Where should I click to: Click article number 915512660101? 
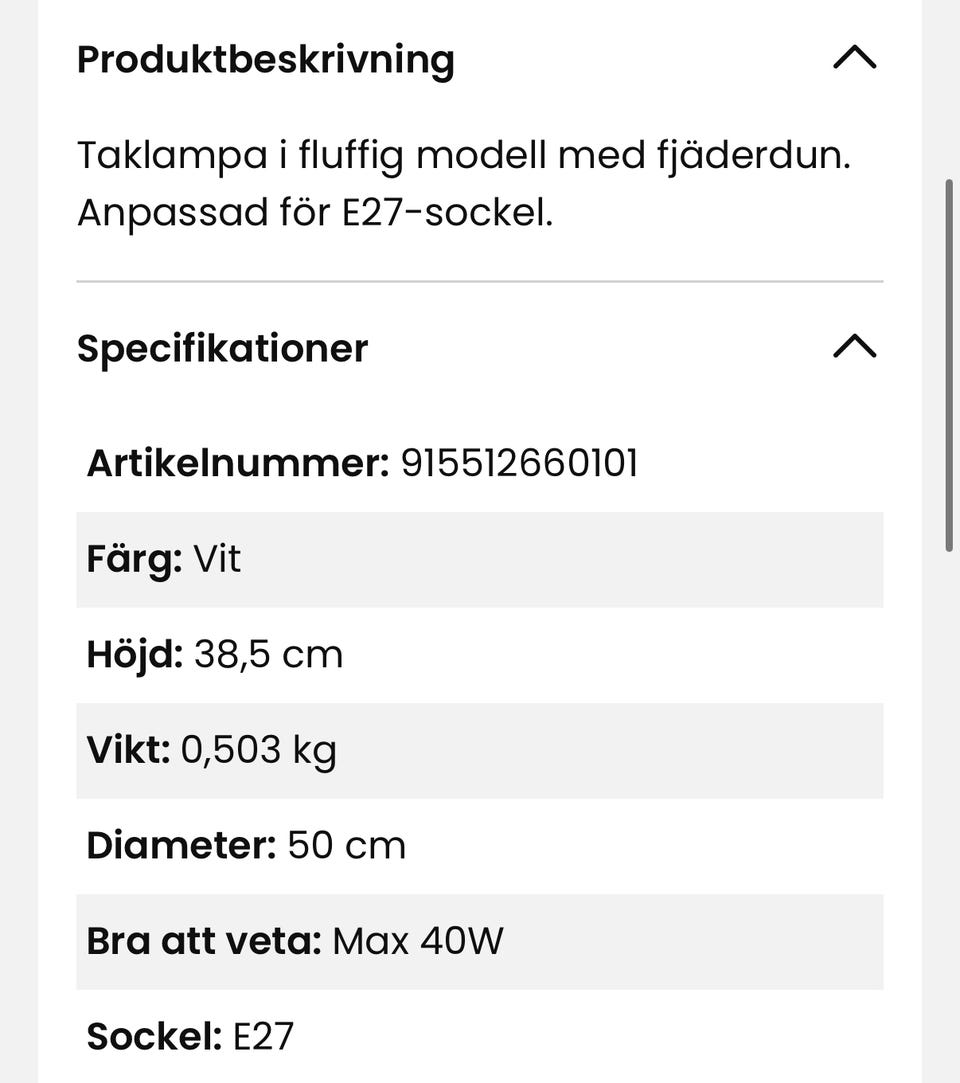pos(519,464)
